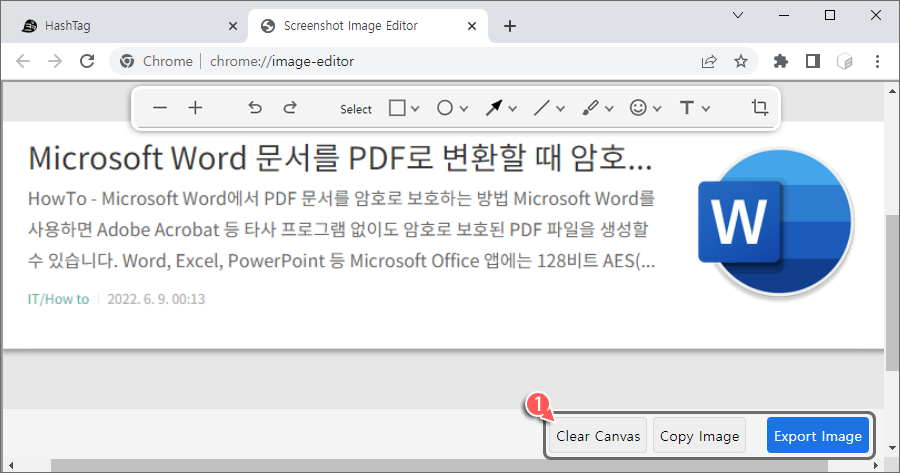900x473 pixels.
Task: Expand the Line tool options
Action: [560, 108]
